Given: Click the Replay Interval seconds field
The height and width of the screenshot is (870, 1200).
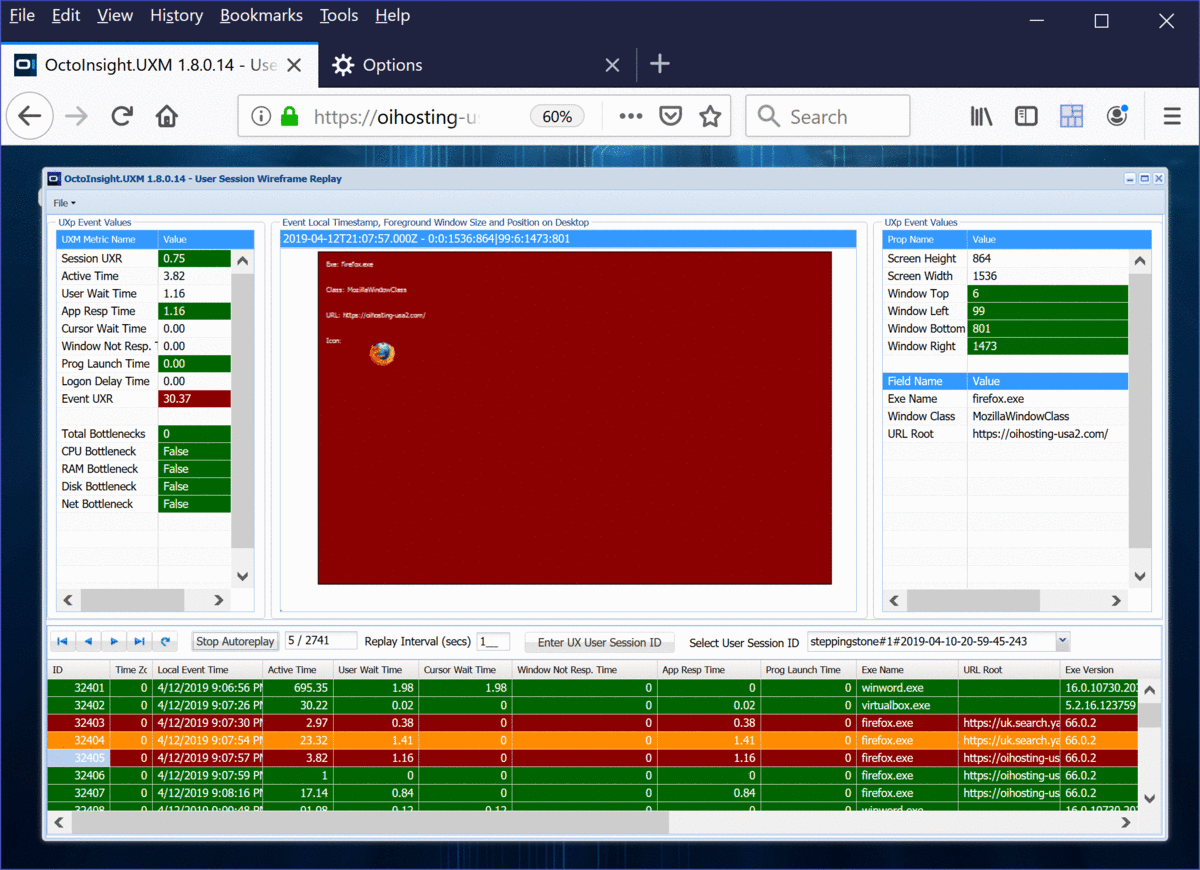Looking at the screenshot, I should tap(494, 642).
